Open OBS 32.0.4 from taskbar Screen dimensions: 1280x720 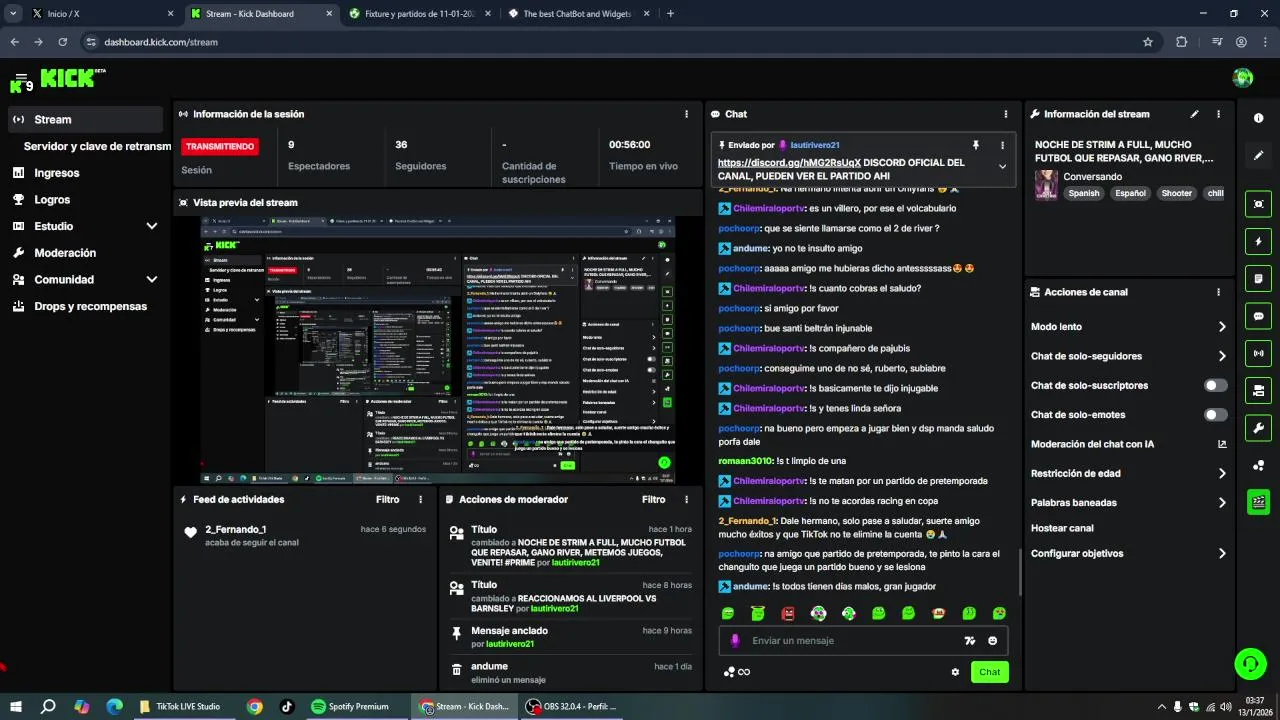pos(572,706)
